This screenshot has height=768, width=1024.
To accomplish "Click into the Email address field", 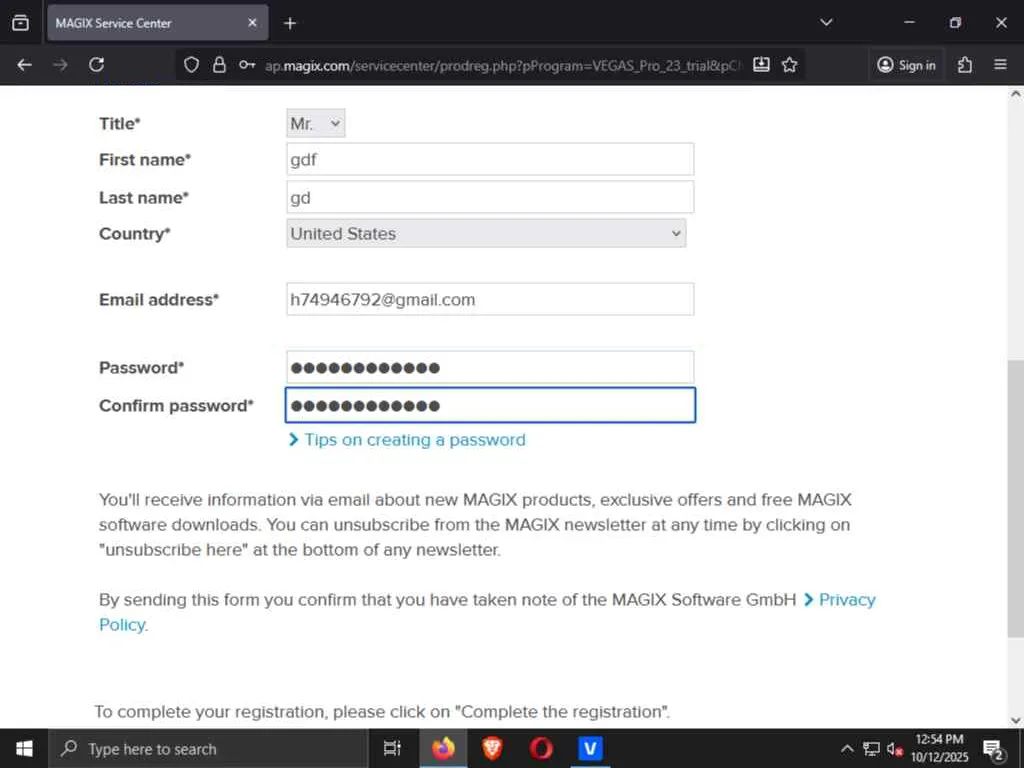I will [490, 299].
